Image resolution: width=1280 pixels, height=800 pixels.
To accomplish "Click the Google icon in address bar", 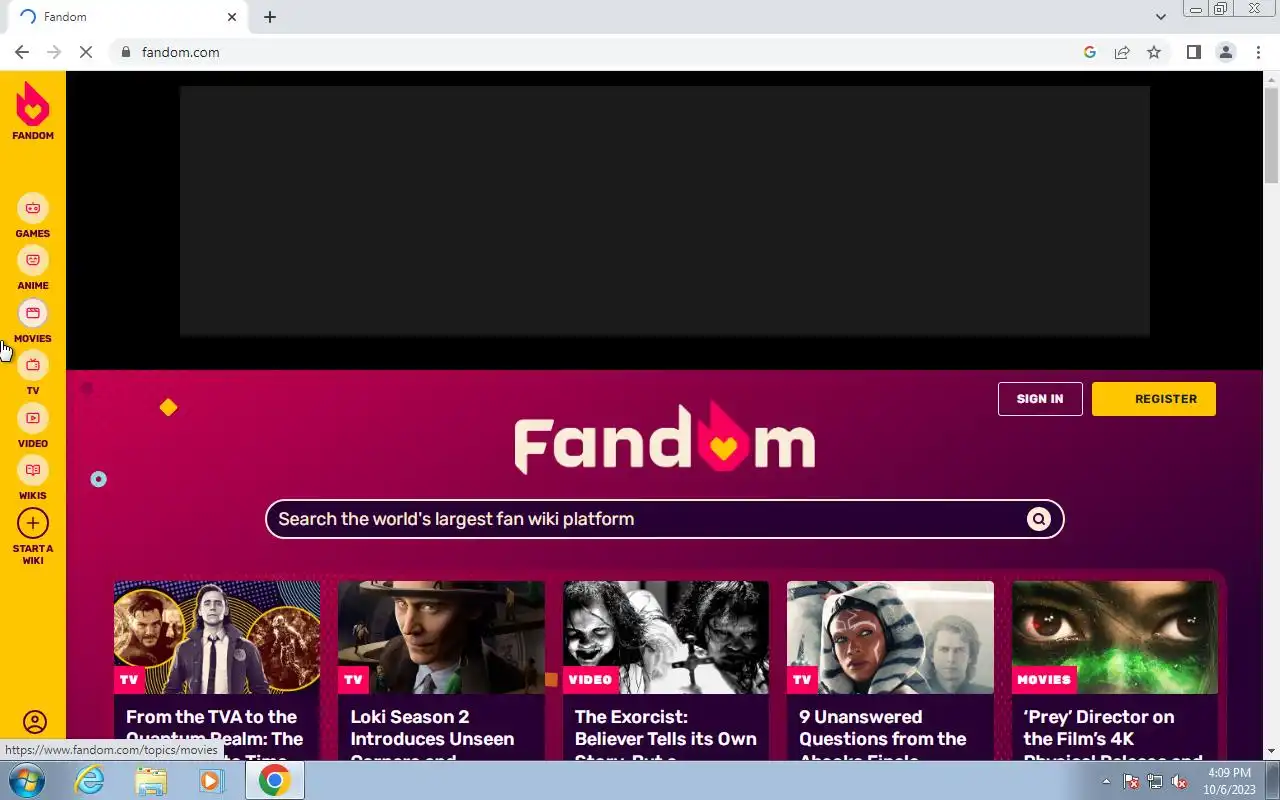I will point(1090,52).
